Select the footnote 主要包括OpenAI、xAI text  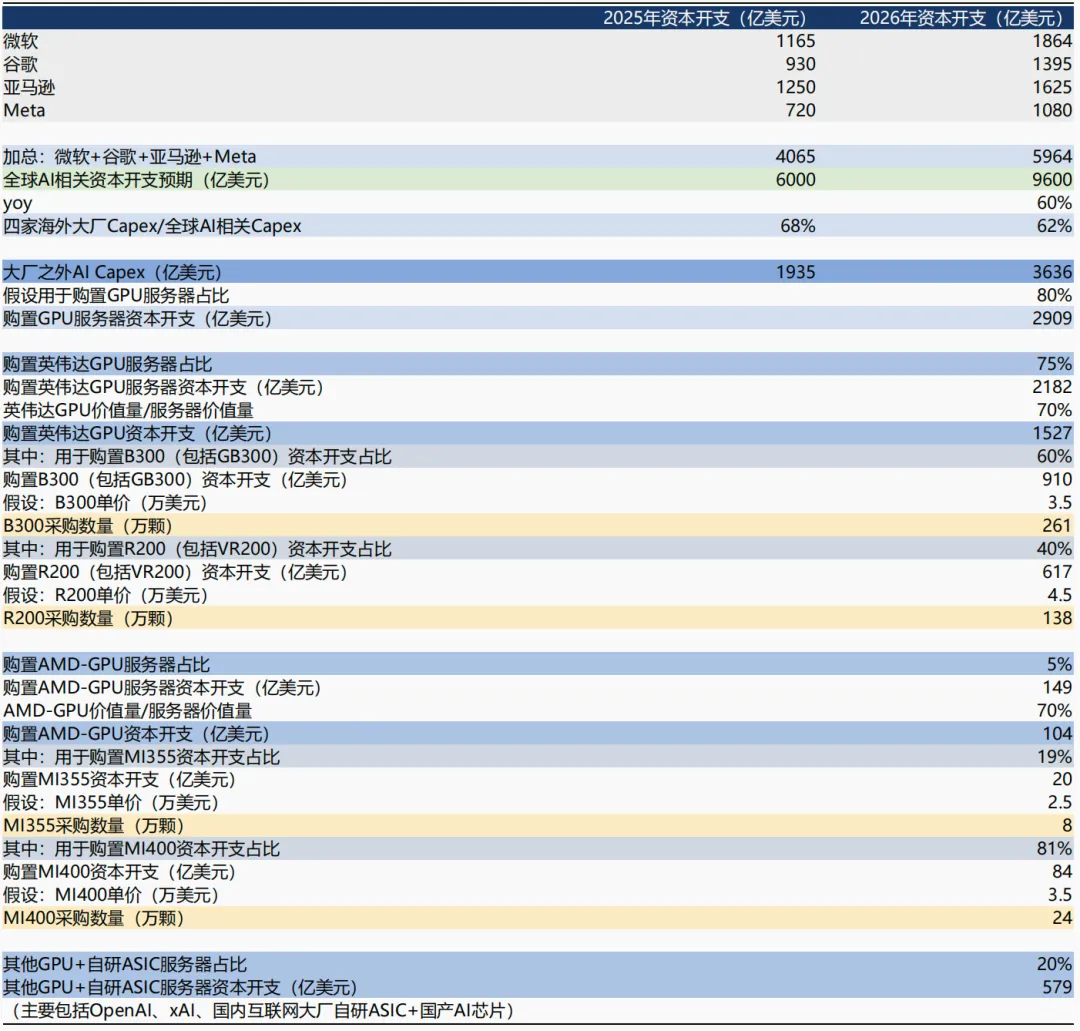click(x=260, y=1011)
